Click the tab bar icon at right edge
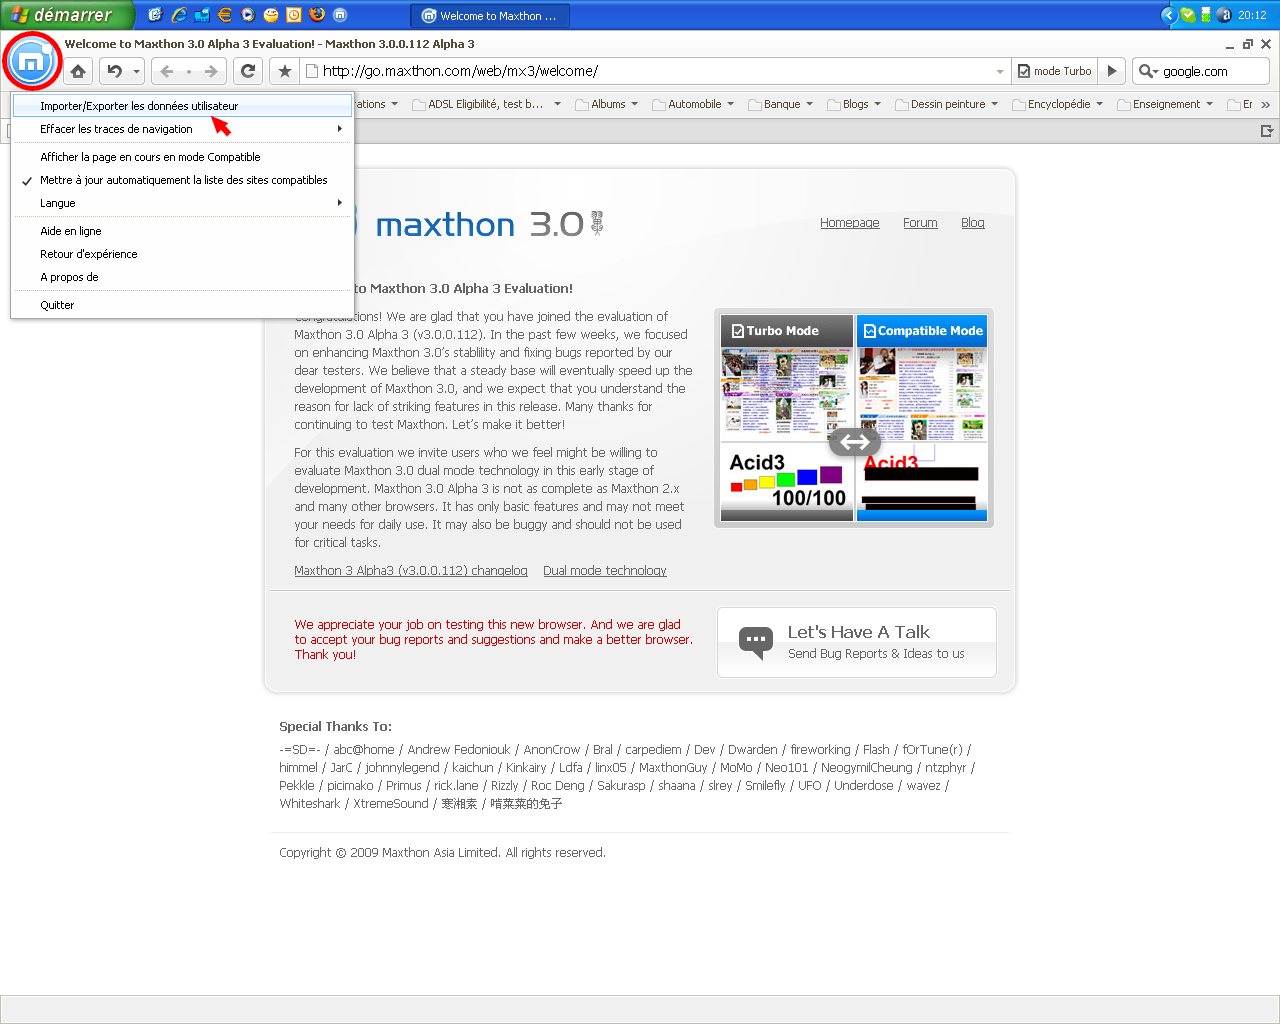1280x1024 pixels. 1267,131
